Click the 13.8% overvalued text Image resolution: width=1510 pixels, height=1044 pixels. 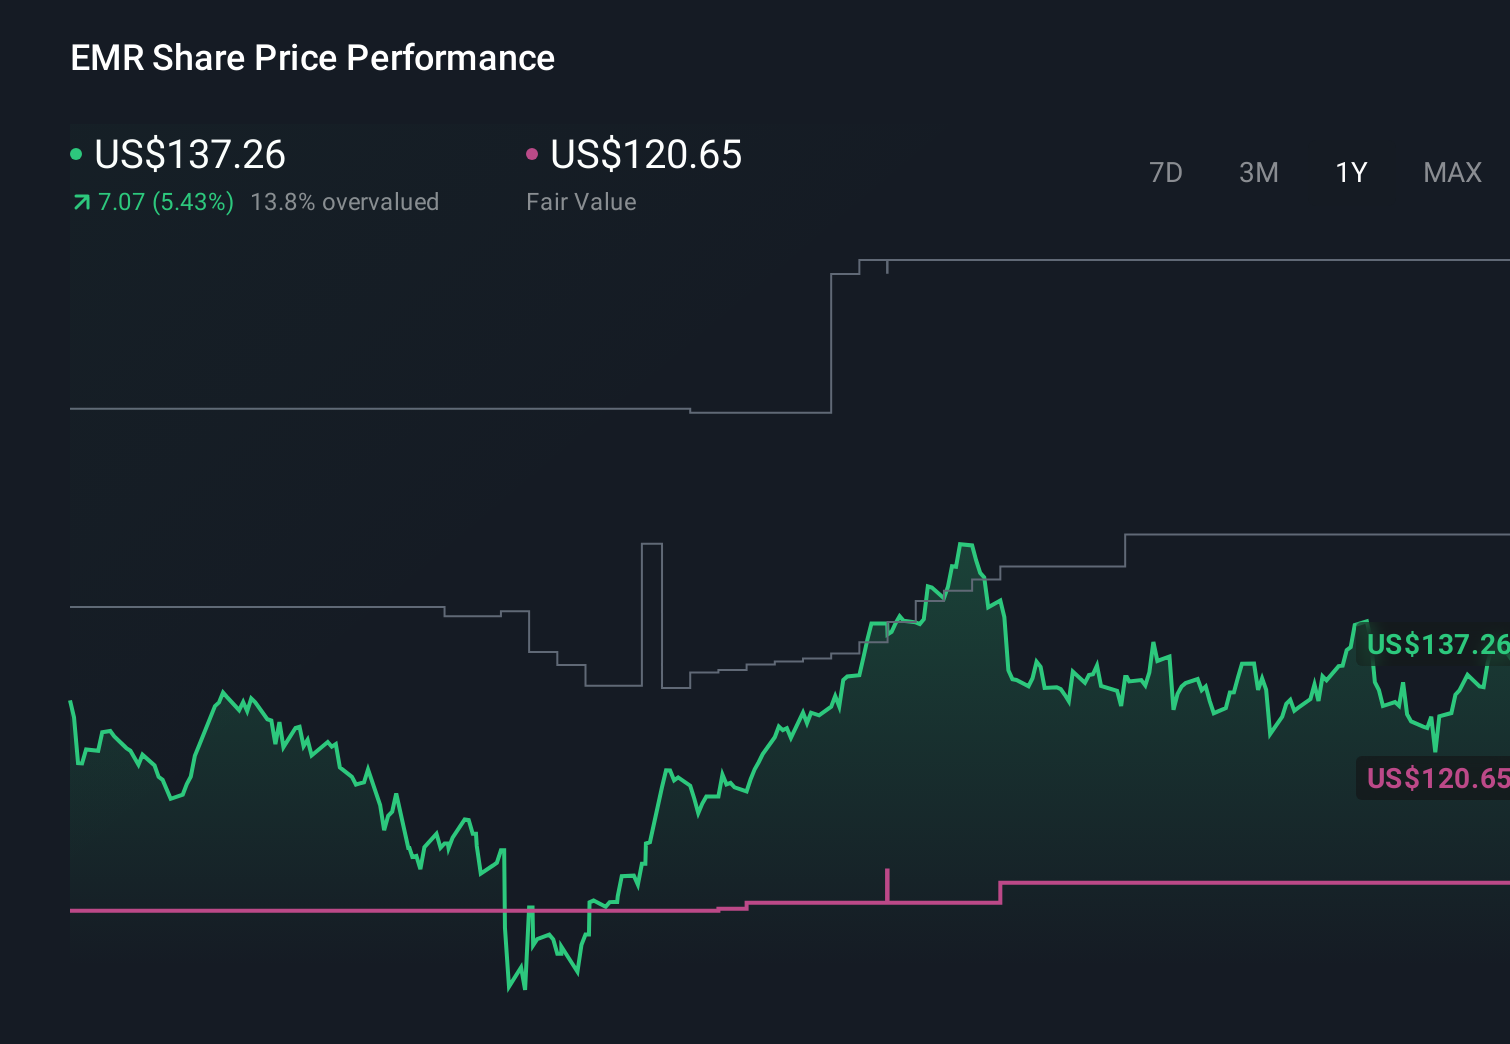tap(345, 202)
